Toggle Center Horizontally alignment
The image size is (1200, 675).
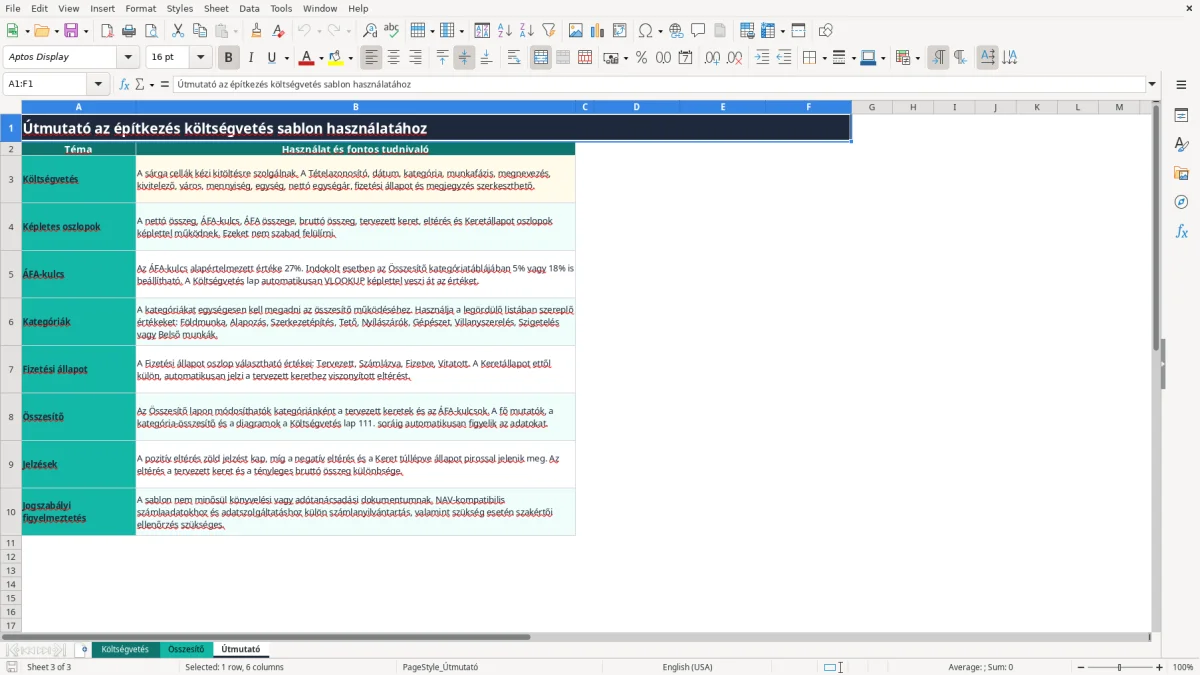click(x=394, y=58)
